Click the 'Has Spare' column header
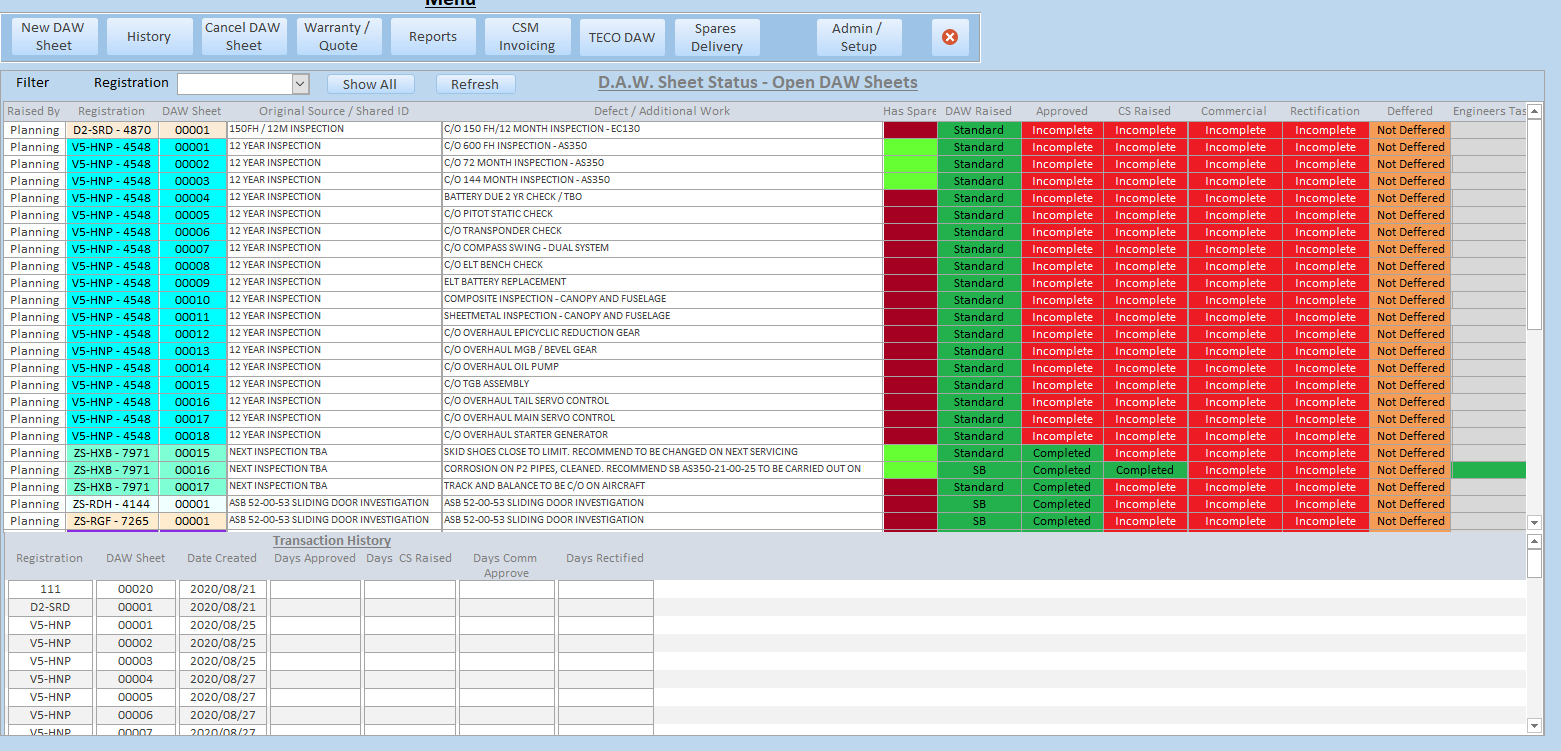1561x751 pixels. (x=910, y=111)
